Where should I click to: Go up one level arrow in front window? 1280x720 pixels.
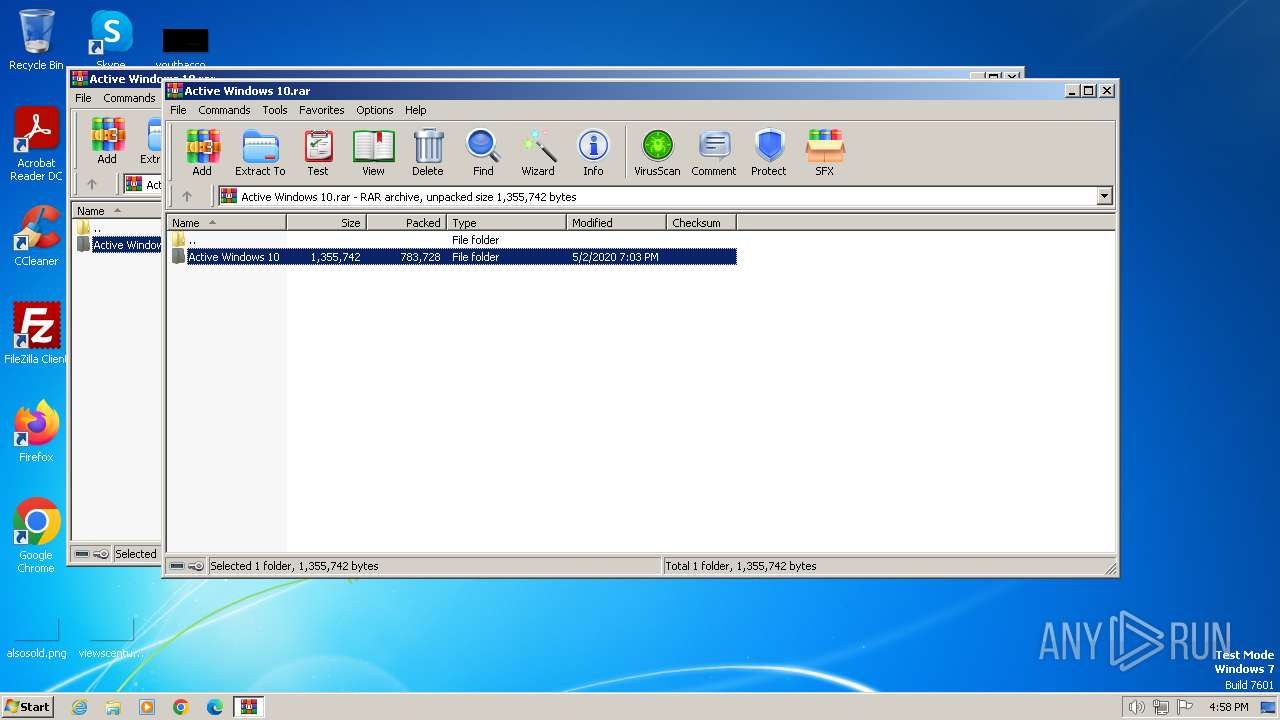tap(187, 196)
